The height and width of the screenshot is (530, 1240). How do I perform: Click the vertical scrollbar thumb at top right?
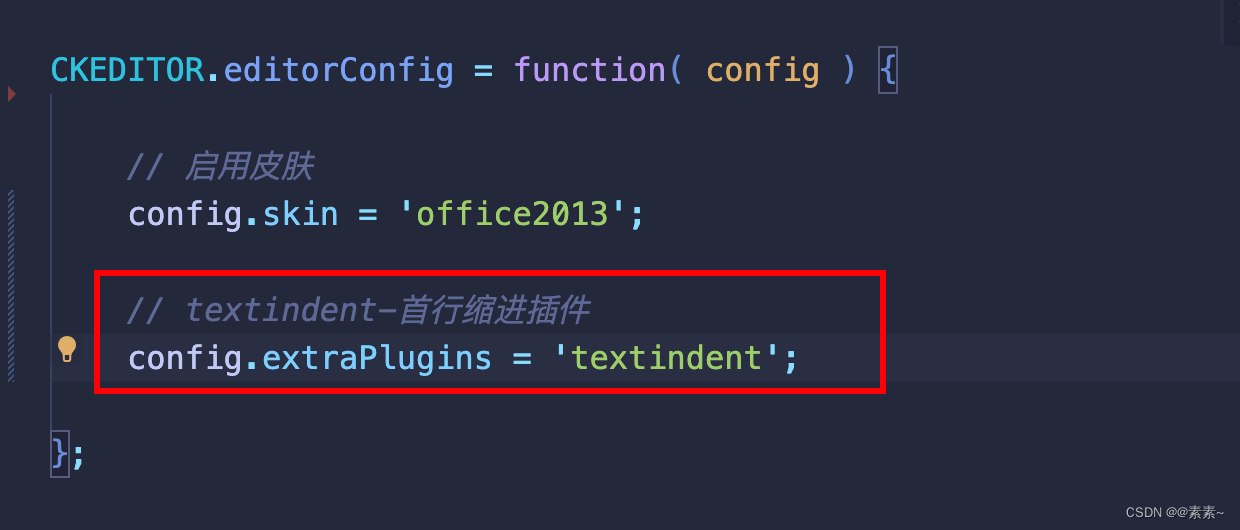pyautogui.click(x=1231, y=22)
